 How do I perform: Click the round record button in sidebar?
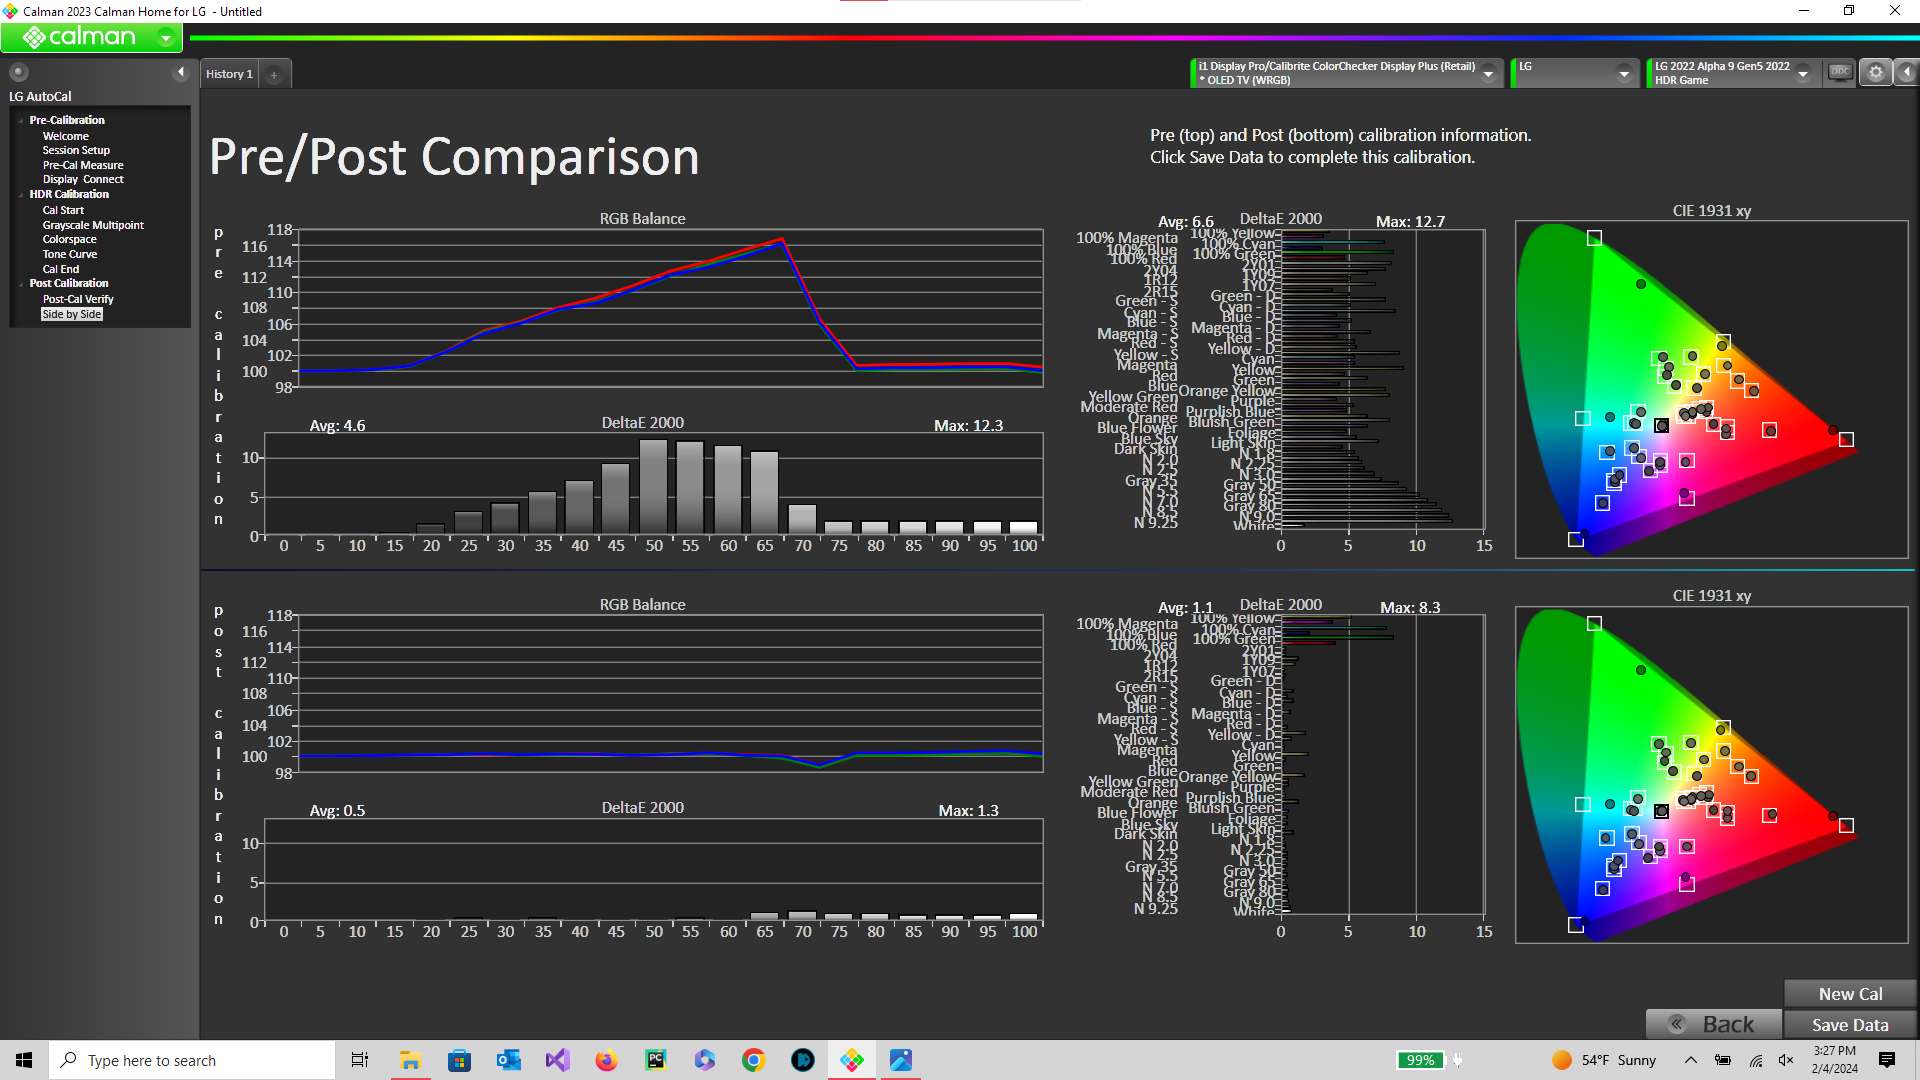18,72
